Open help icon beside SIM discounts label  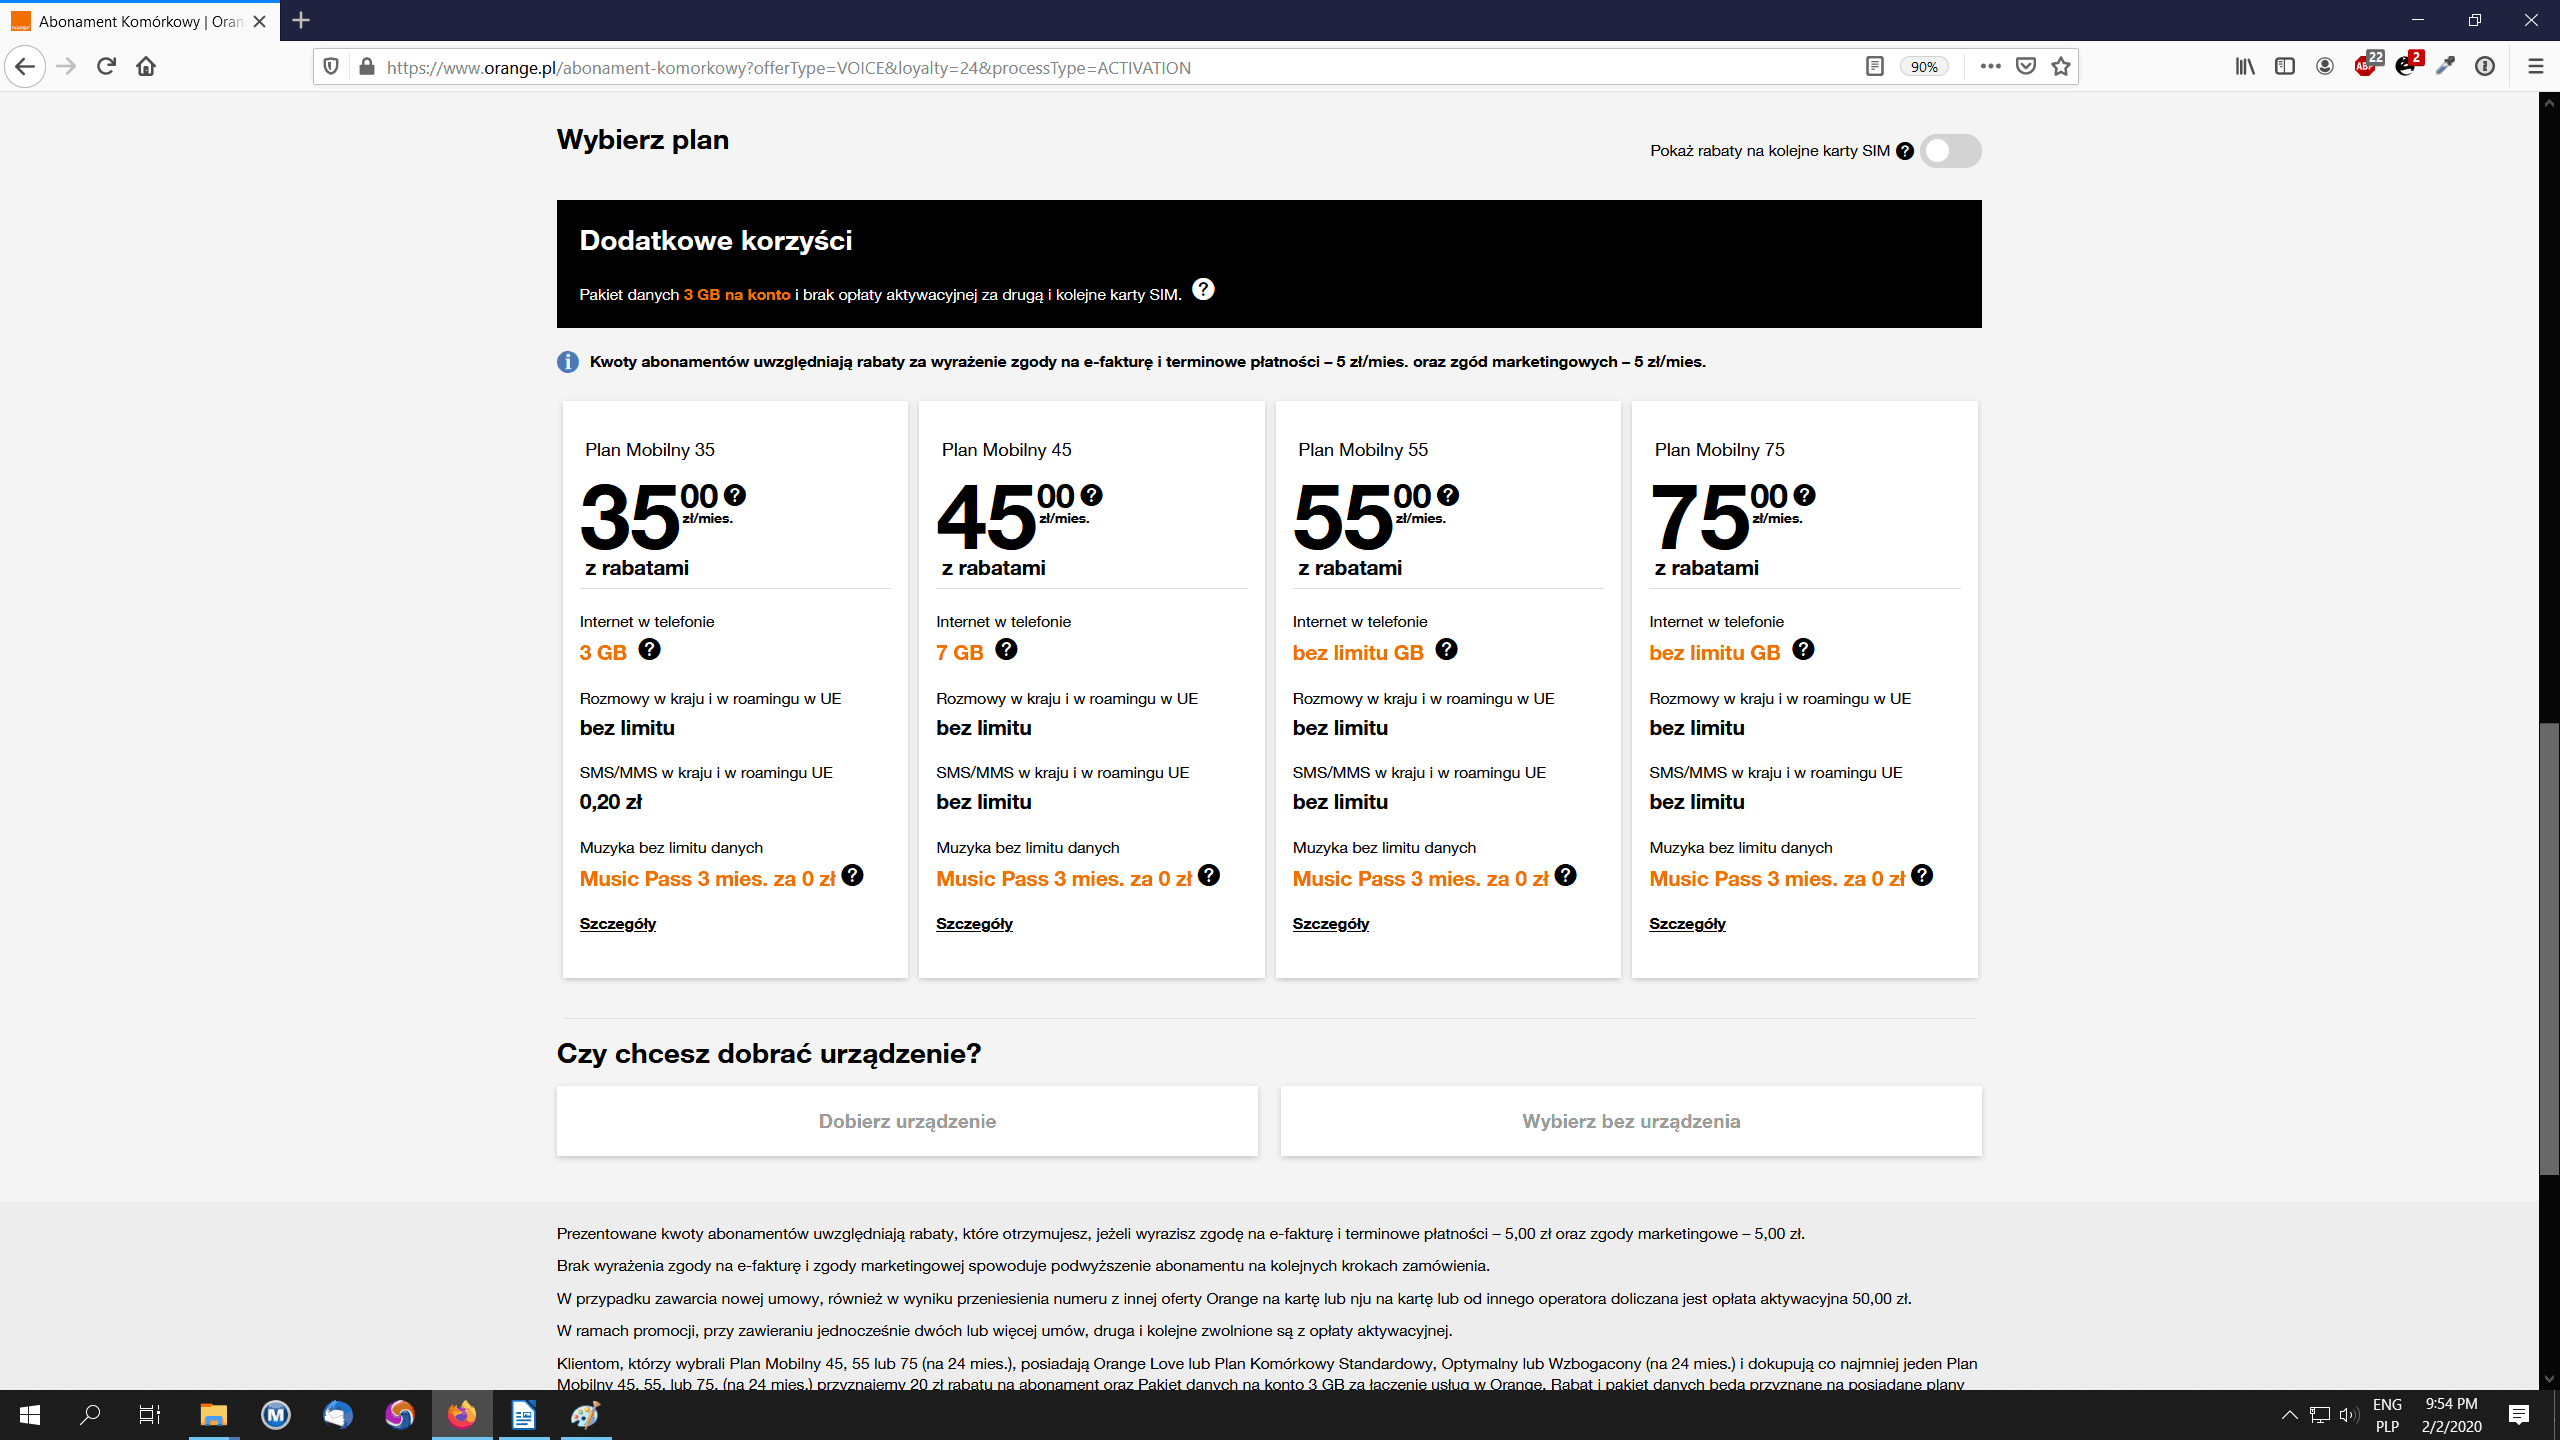[x=1905, y=151]
